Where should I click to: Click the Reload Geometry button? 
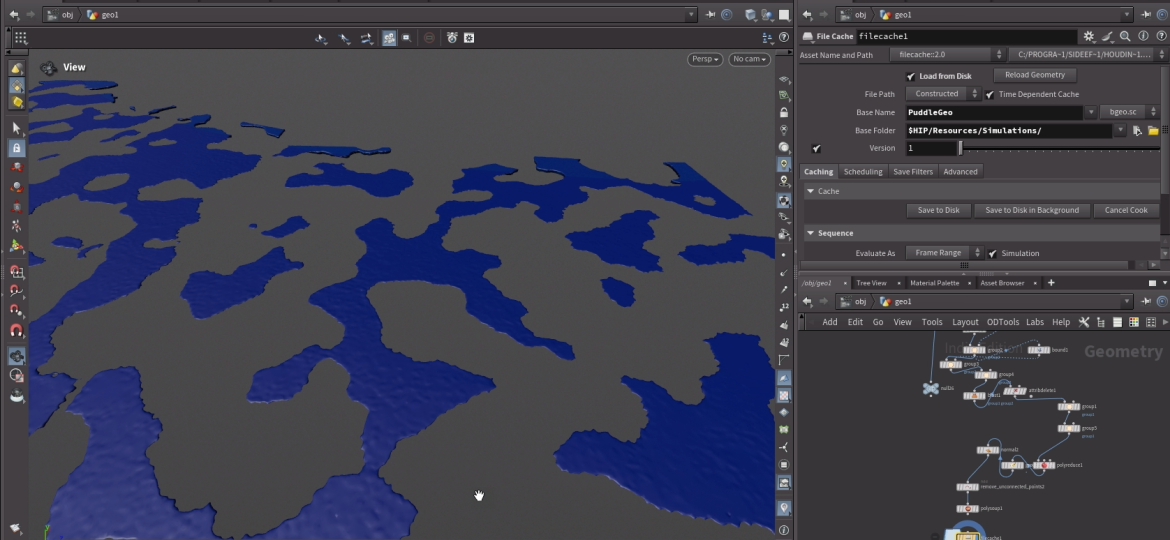click(1034, 75)
